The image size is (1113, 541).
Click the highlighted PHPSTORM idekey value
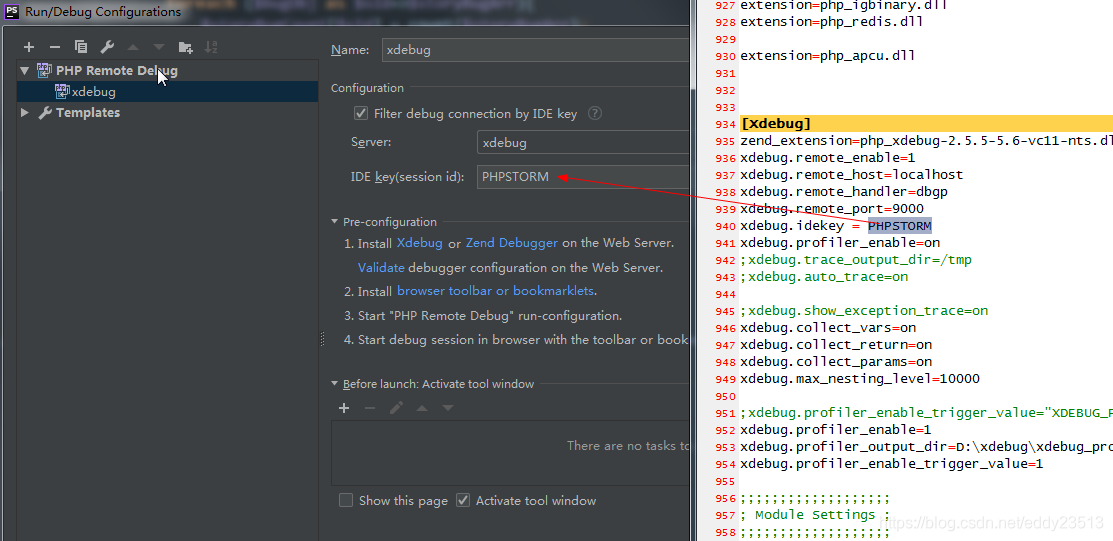point(899,226)
